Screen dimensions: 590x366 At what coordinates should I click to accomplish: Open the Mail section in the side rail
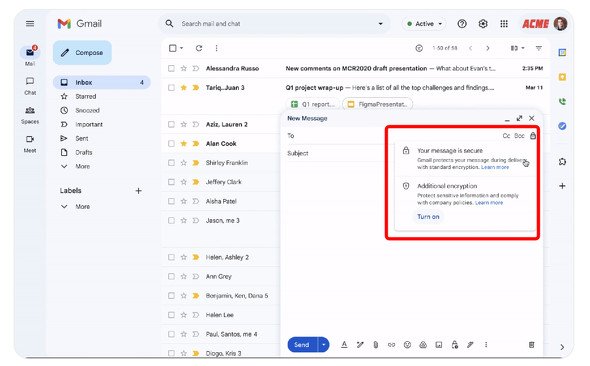pyautogui.click(x=30, y=56)
